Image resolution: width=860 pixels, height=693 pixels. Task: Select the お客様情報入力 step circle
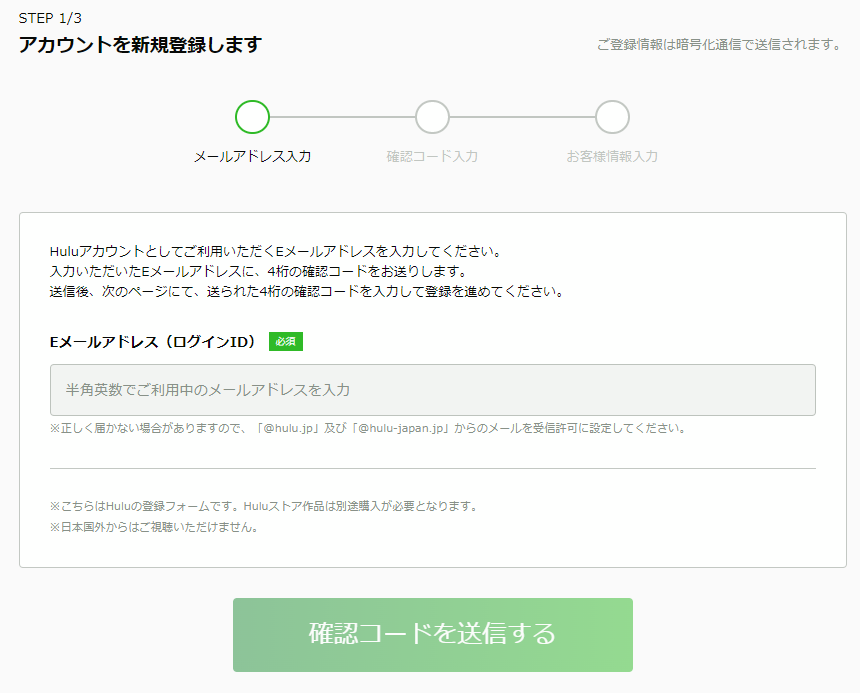612,117
